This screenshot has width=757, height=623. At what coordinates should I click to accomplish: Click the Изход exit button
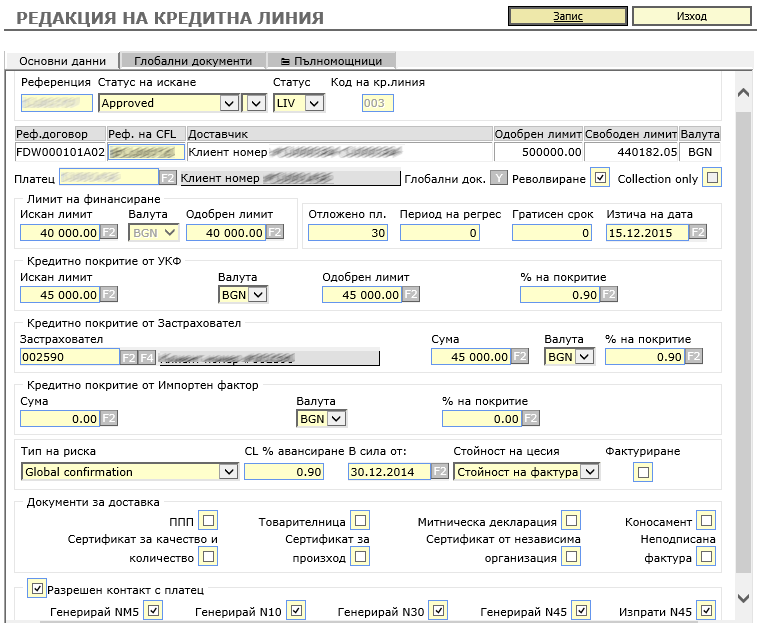click(691, 16)
